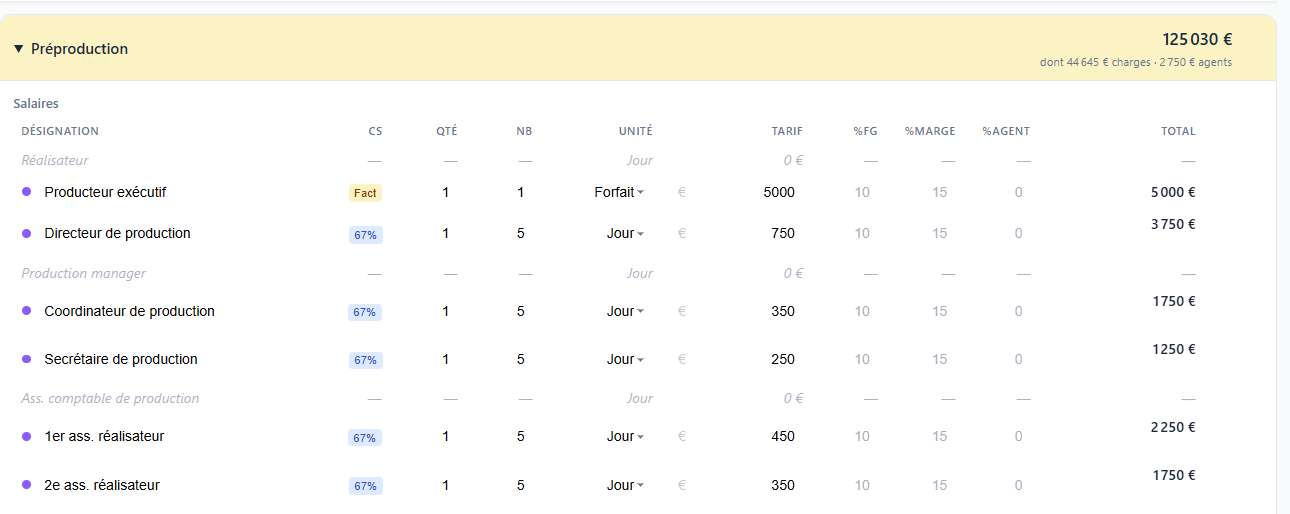Click purple dot beside Producteur exécutif
This screenshot has height=514, width=1290.
point(27,192)
